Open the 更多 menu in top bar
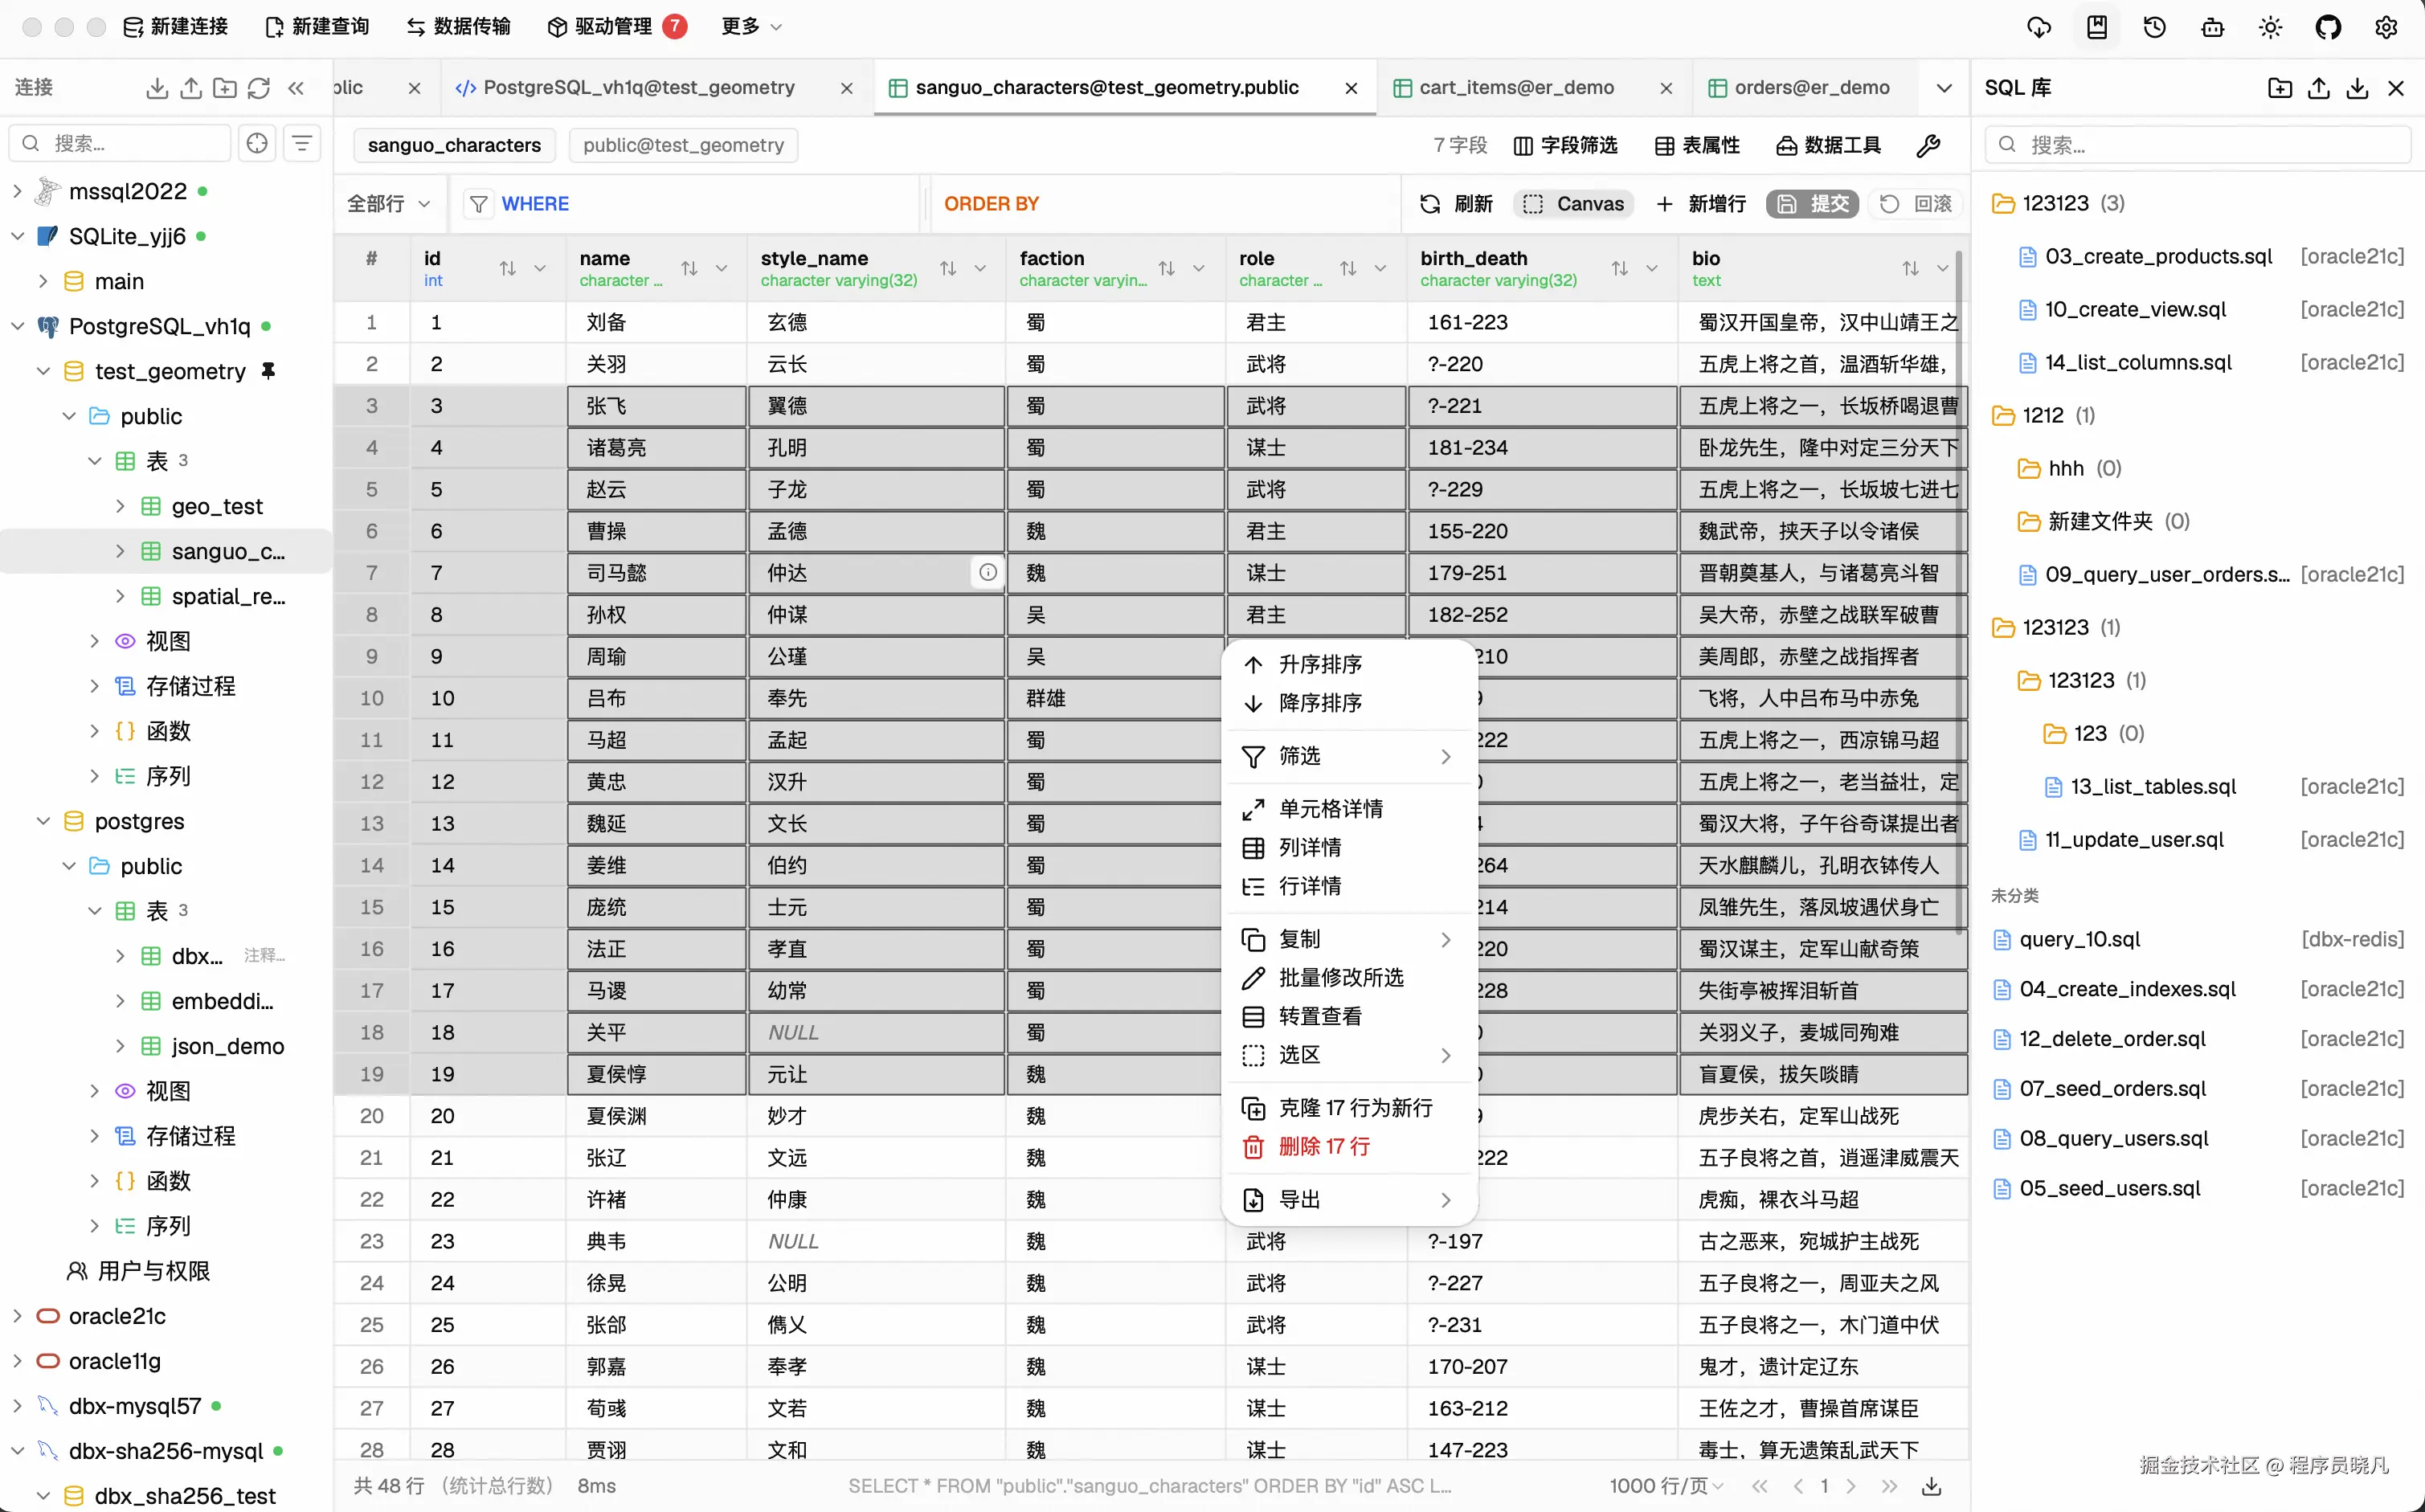The width and height of the screenshot is (2425, 1512). 751,27
